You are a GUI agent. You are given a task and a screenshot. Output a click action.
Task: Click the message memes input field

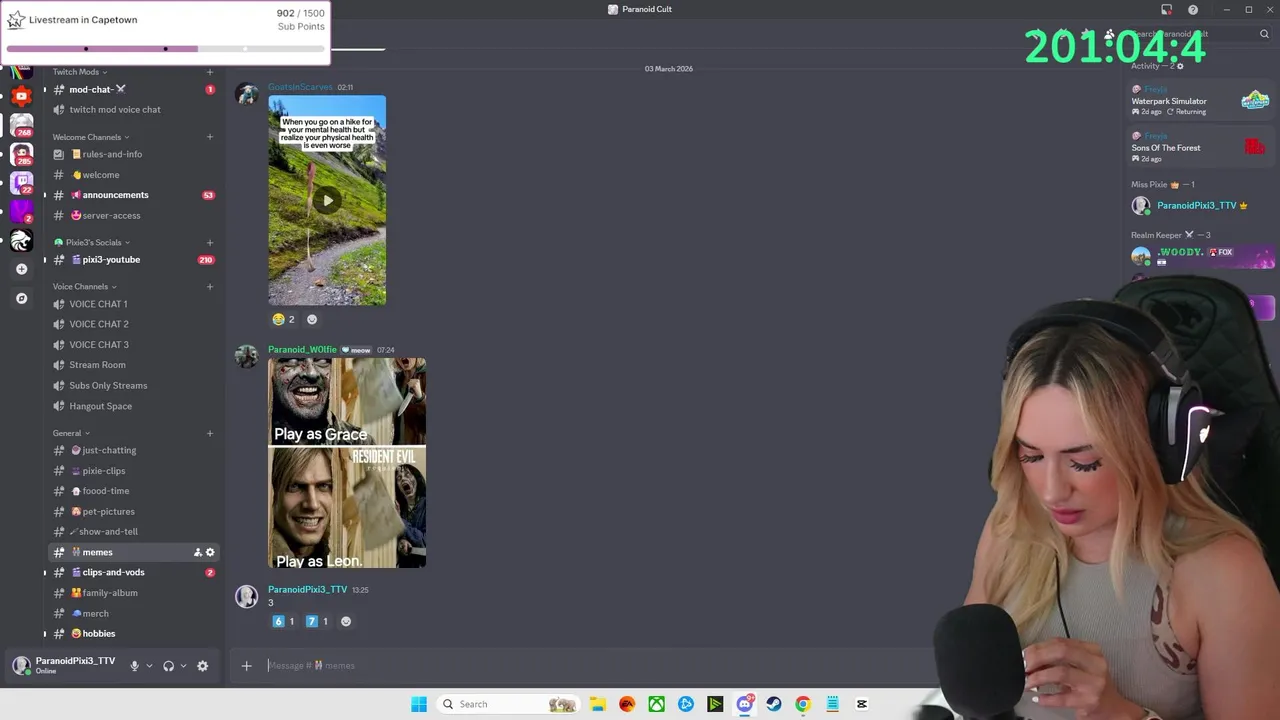pos(590,666)
